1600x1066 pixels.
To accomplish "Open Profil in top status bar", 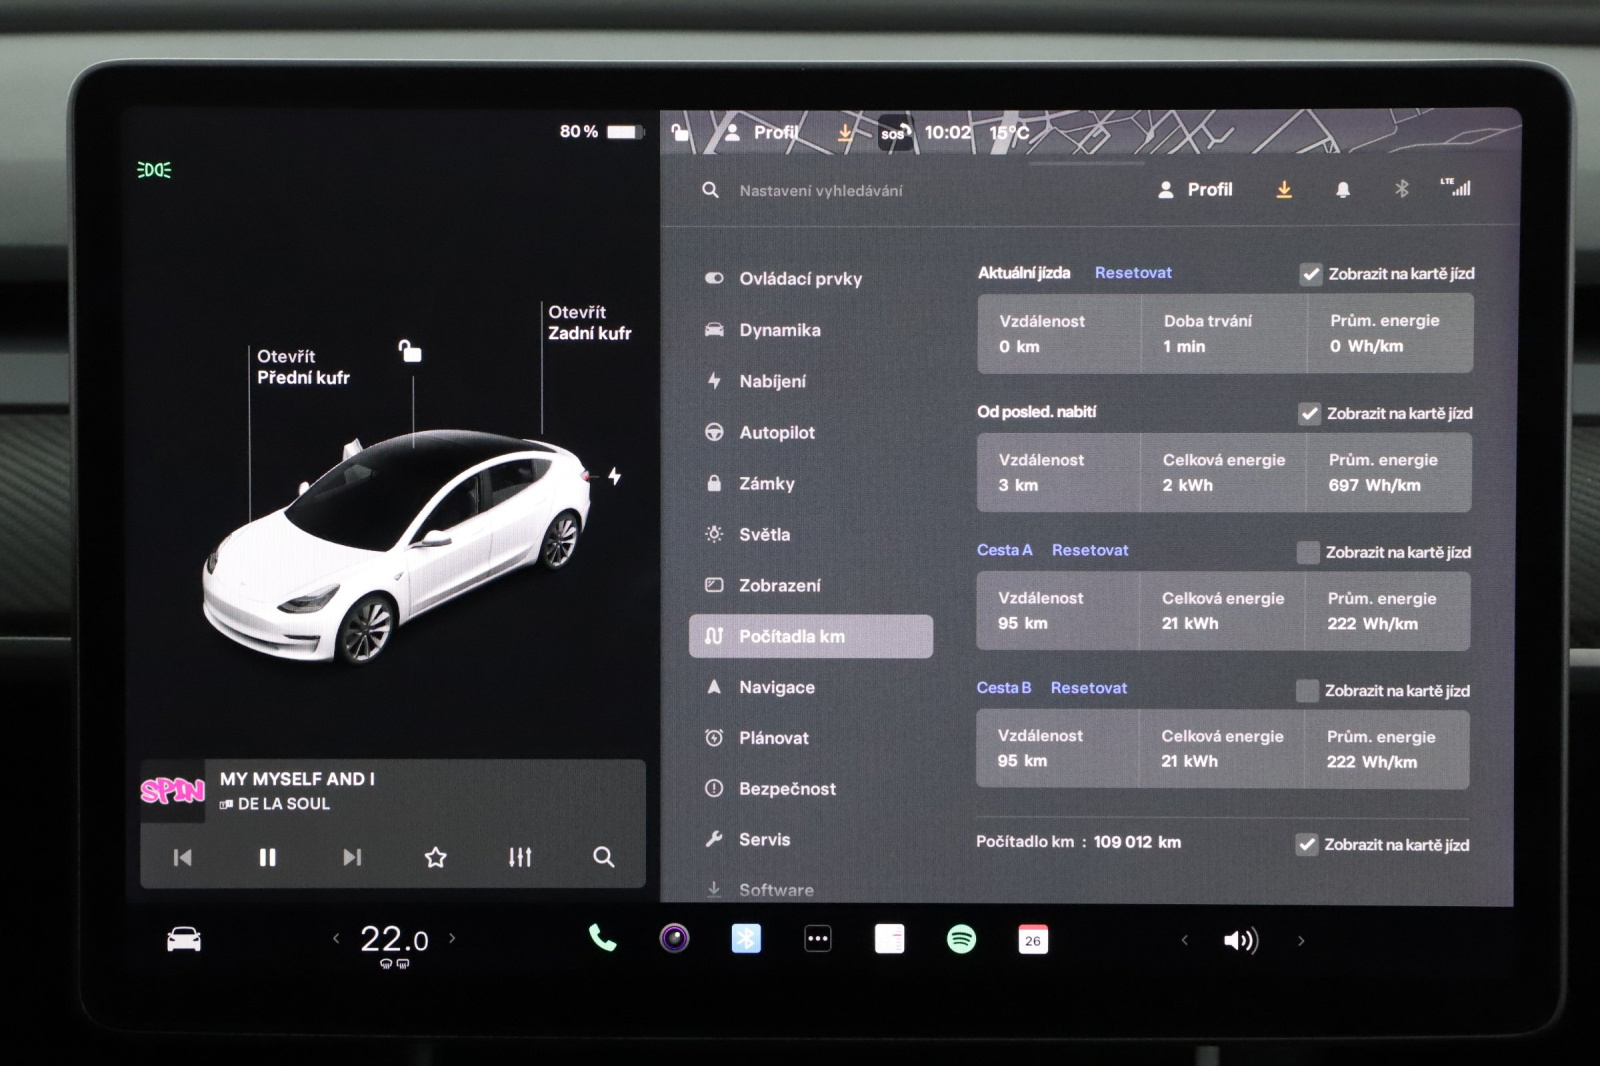I will pyautogui.click(x=762, y=132).
